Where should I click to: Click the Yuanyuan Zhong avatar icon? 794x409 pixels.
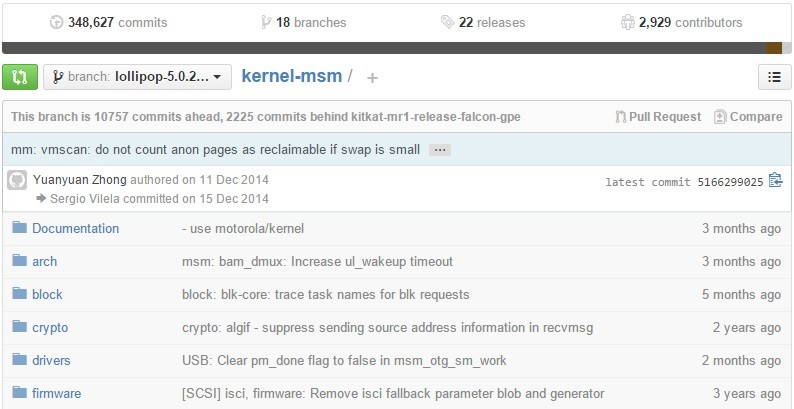(17, 180)
